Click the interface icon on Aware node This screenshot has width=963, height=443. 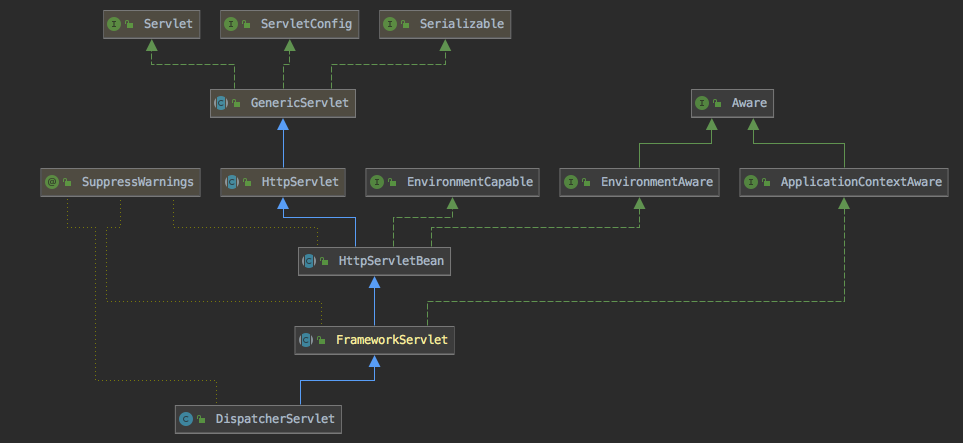(x=702, y=102)
